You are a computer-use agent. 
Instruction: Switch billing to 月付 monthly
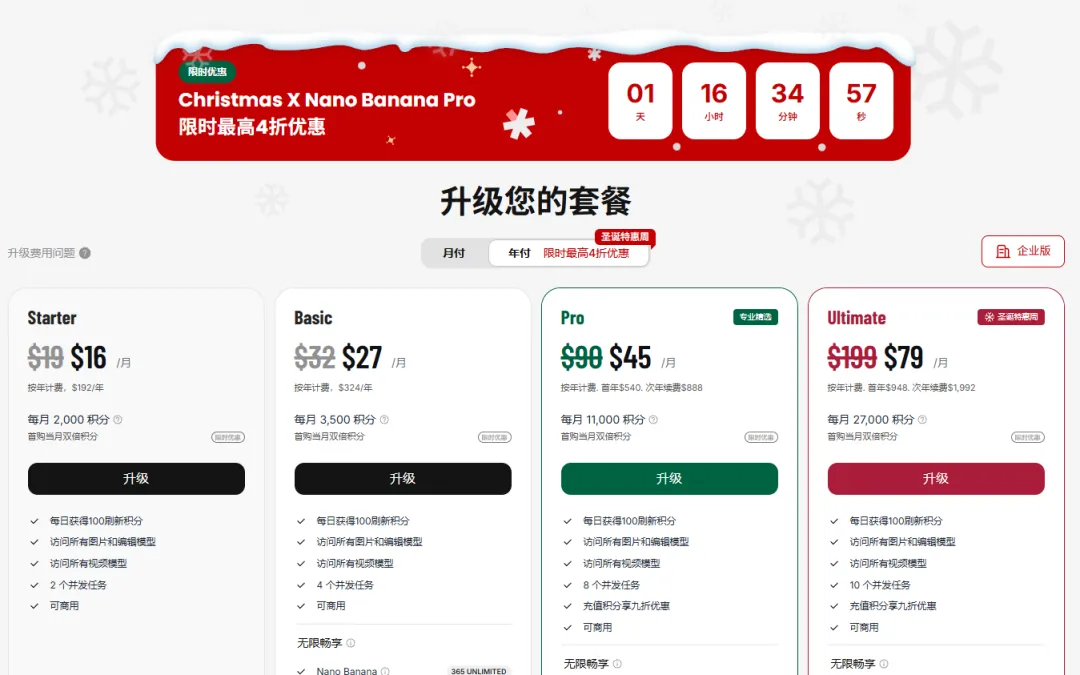coord(454,253)
